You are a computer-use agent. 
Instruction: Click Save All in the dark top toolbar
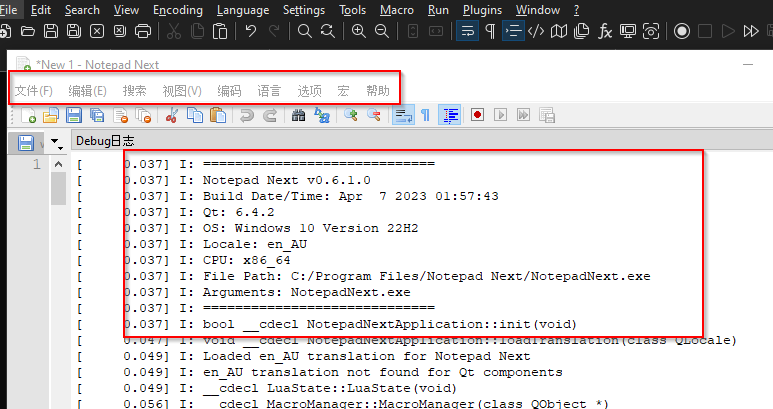coord(74,32)
